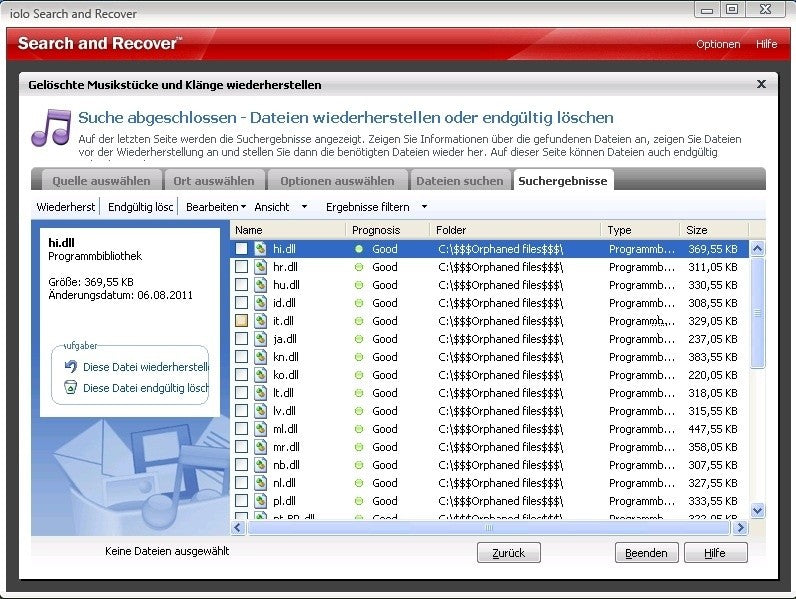Click the horizontal scrollbar left arrow
Screen dimensions: 796x599
tap(238, 528)
